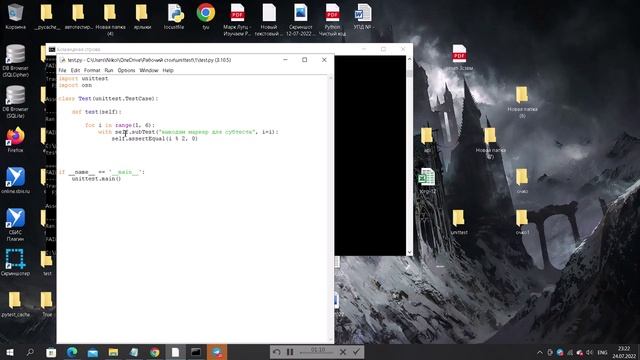
Task: Click the subTest string literal in code
Action: click(x=207, y=132)
